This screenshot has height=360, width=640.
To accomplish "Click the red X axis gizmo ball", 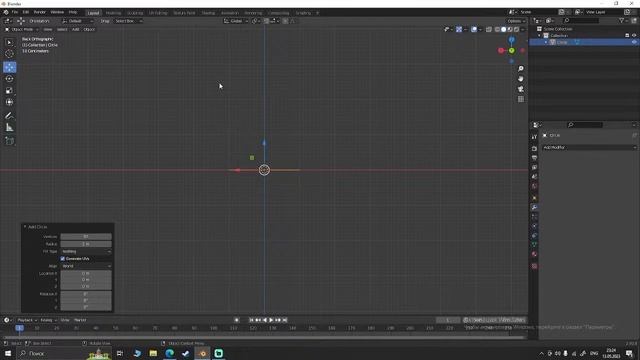I will (x=501, y=51).
